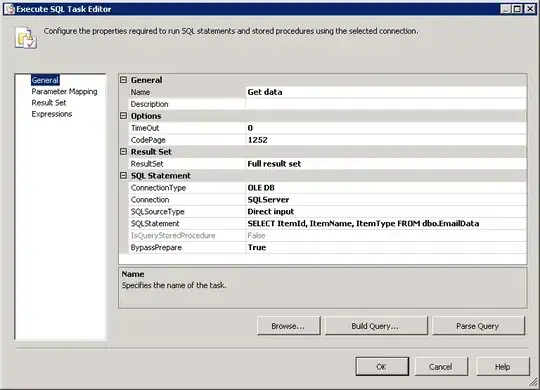Click the Execute SQL Task icon beside description
This screenshot has height=390, width=540.
(x=26, y=37)
